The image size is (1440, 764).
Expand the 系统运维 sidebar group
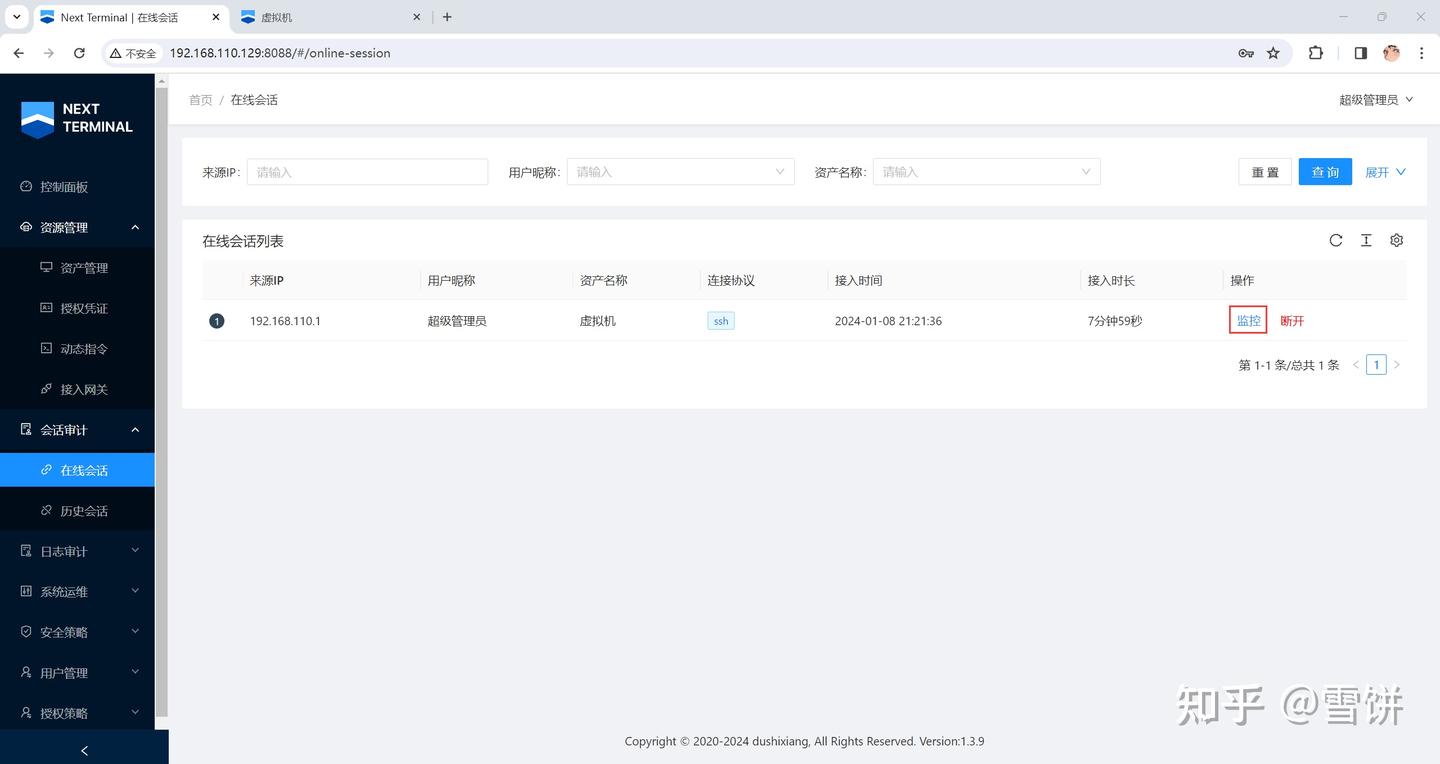coord(77,592)
